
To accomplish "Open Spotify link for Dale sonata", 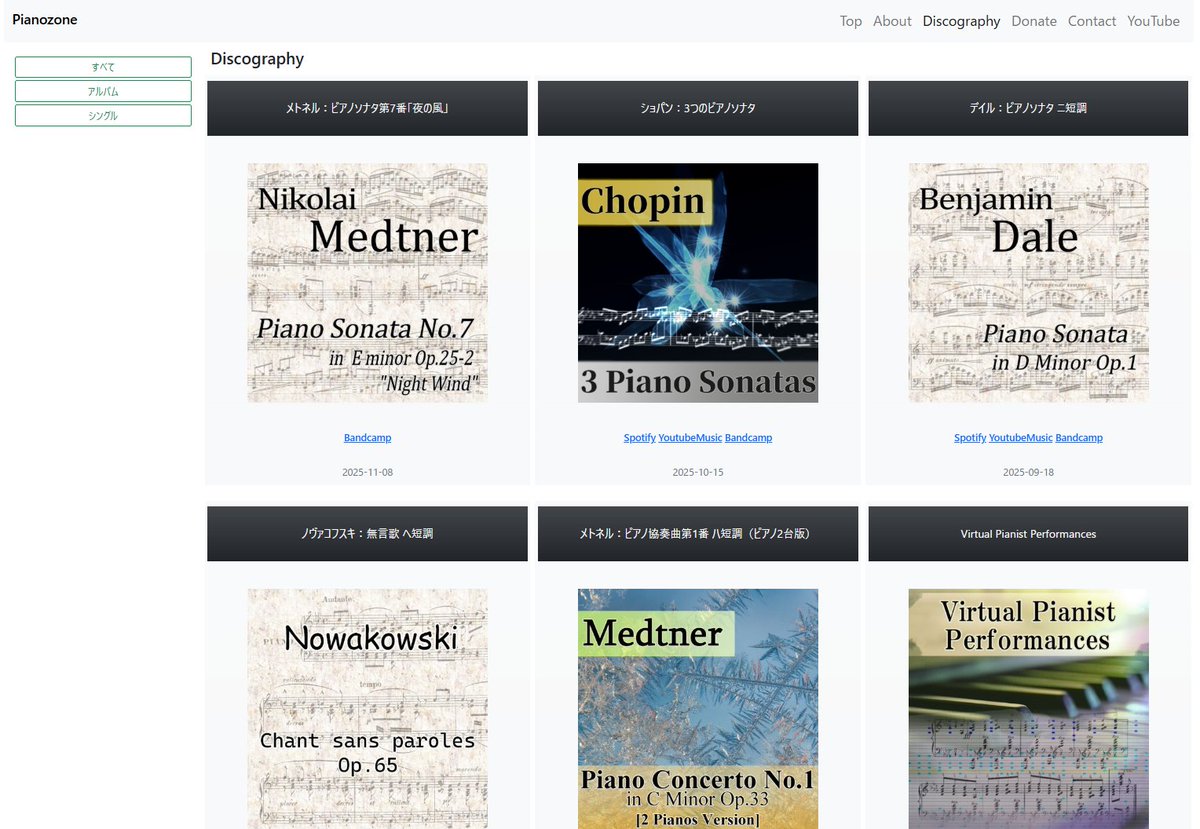I will click(x=970, y=438).
